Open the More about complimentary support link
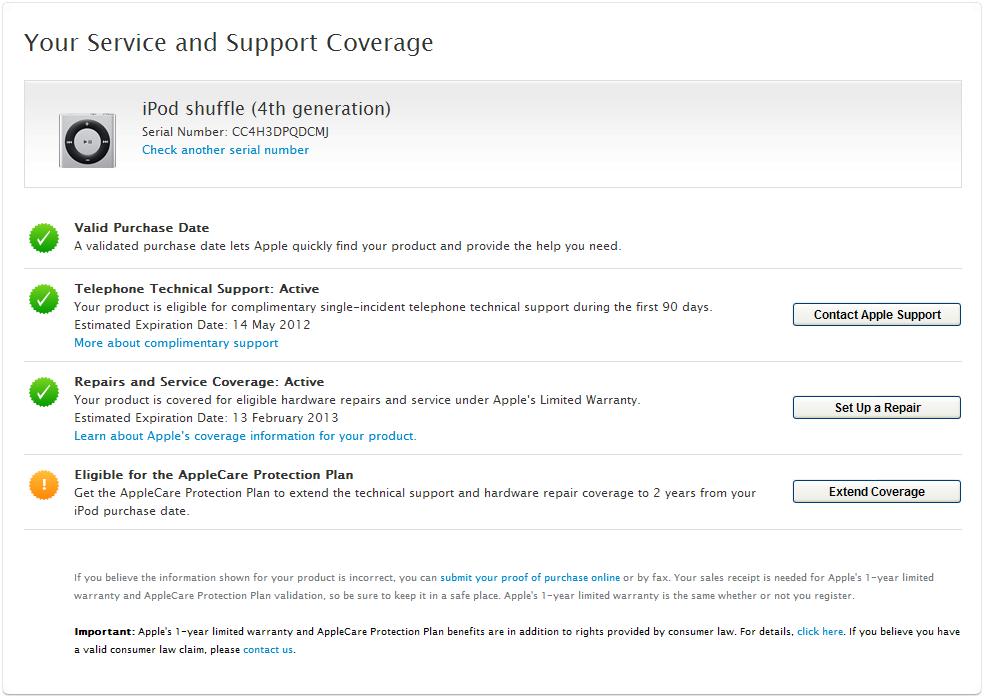 (176, 343)
